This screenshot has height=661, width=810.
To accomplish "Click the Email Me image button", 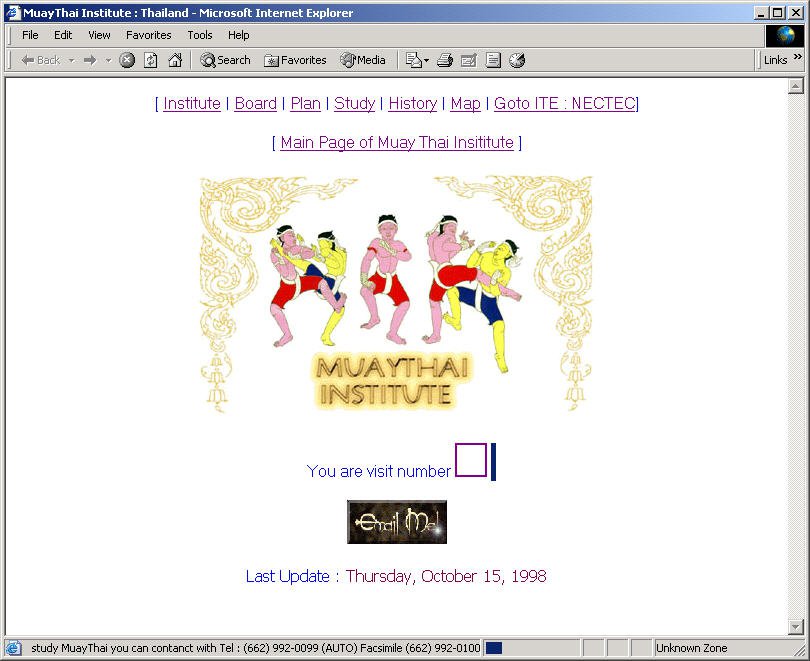I will click(397, 522).
